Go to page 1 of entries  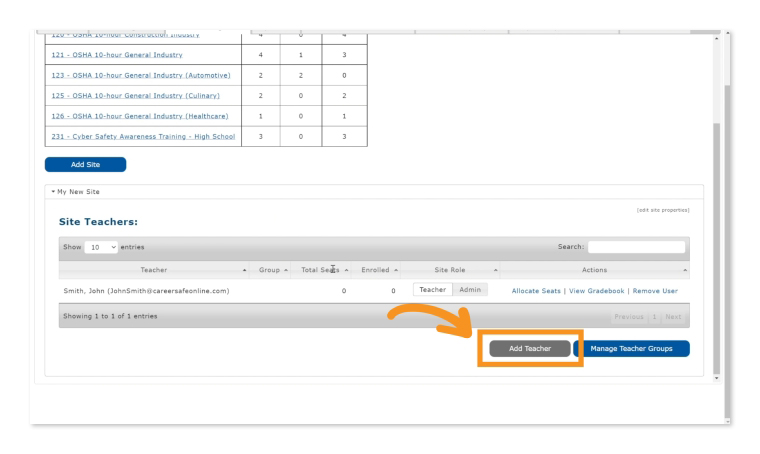654,316
